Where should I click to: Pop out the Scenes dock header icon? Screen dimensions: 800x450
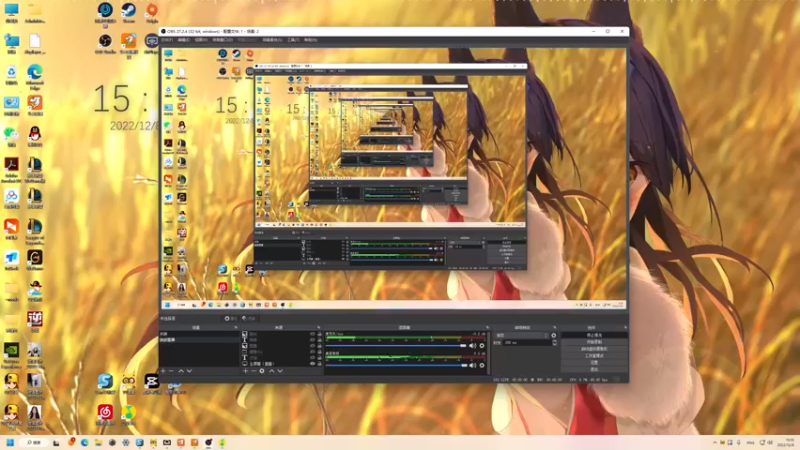(236, 328)
